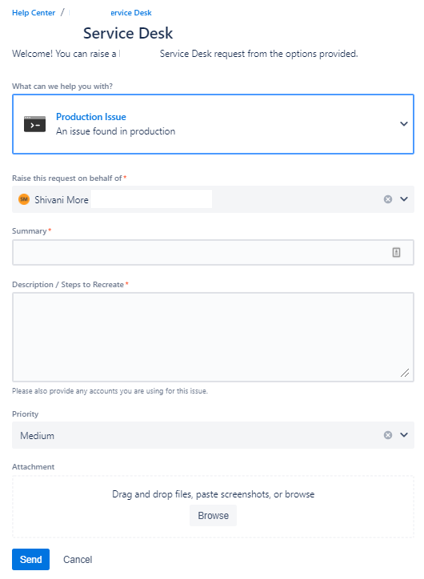Expand the request type dropdown chevron
Screen dimensions: 424x579
(404, 124)
